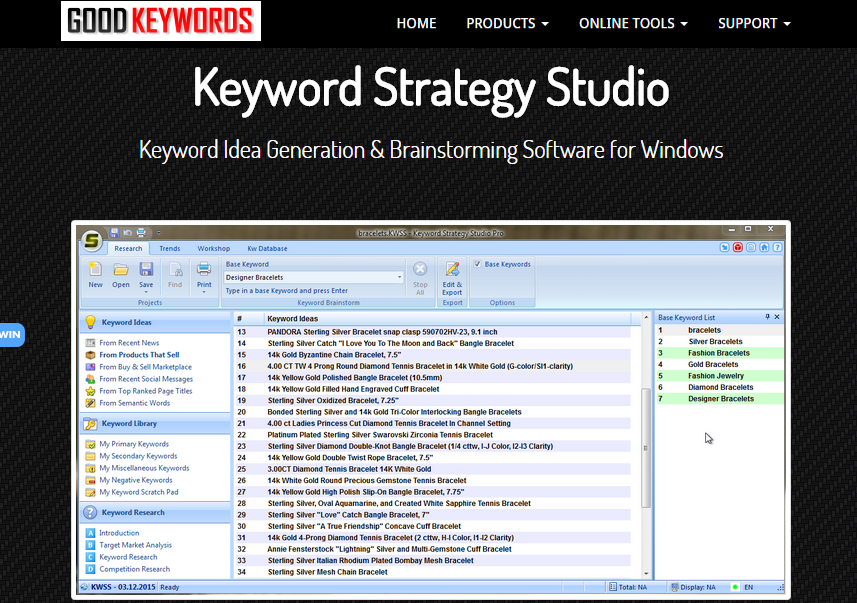The width and height of the screenshot is (857, 603).
Task: Click the round S application menu orb
Action: click(92, 240)
